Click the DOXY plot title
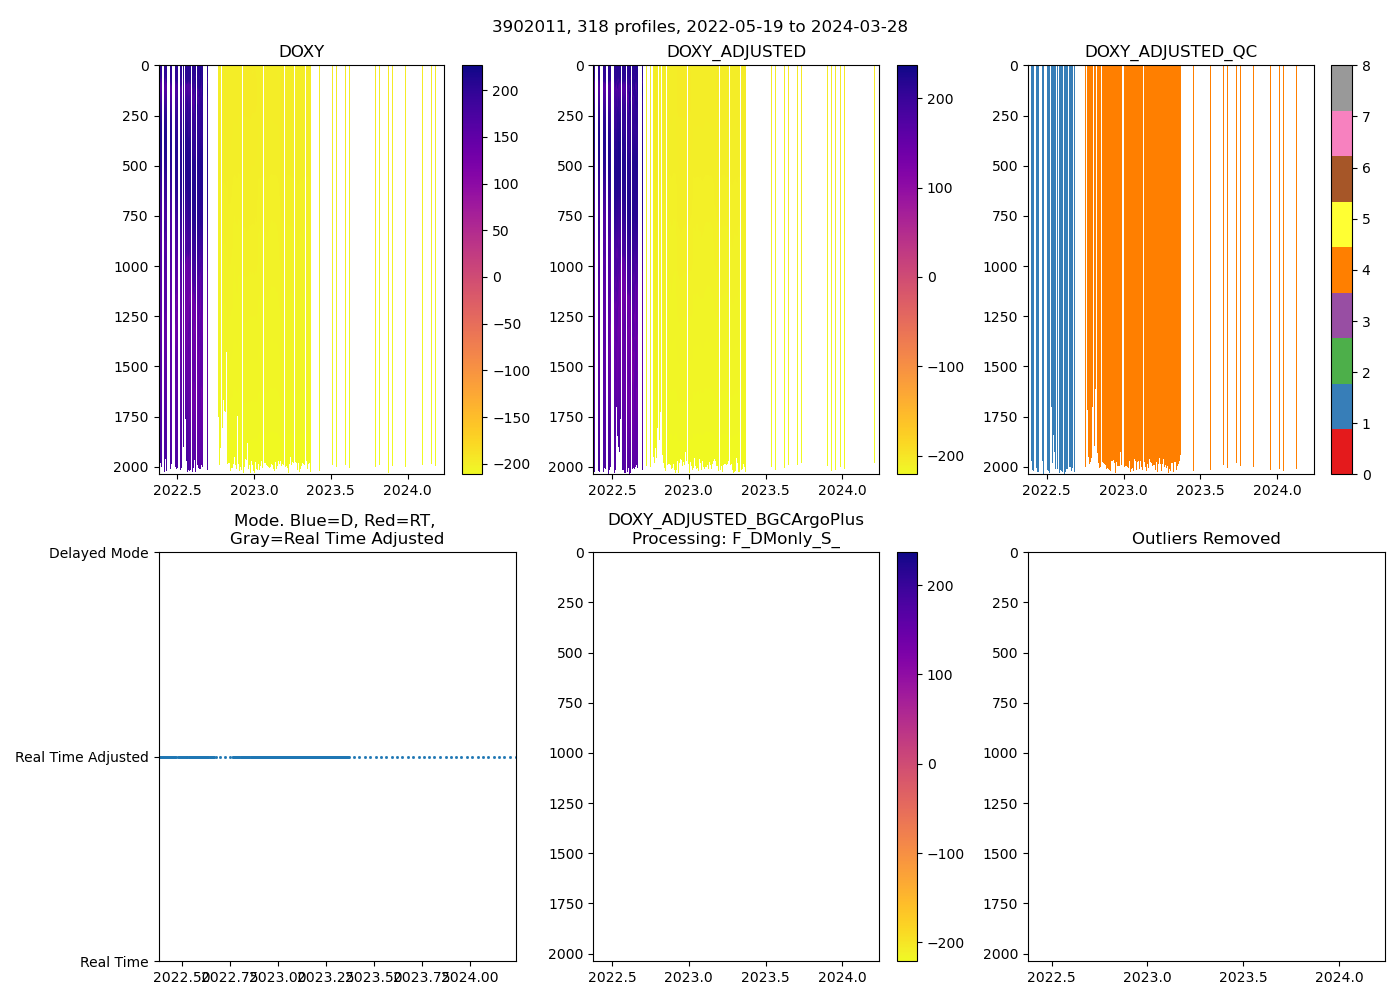This screenshot has height=1000, width=1400. 301,52
